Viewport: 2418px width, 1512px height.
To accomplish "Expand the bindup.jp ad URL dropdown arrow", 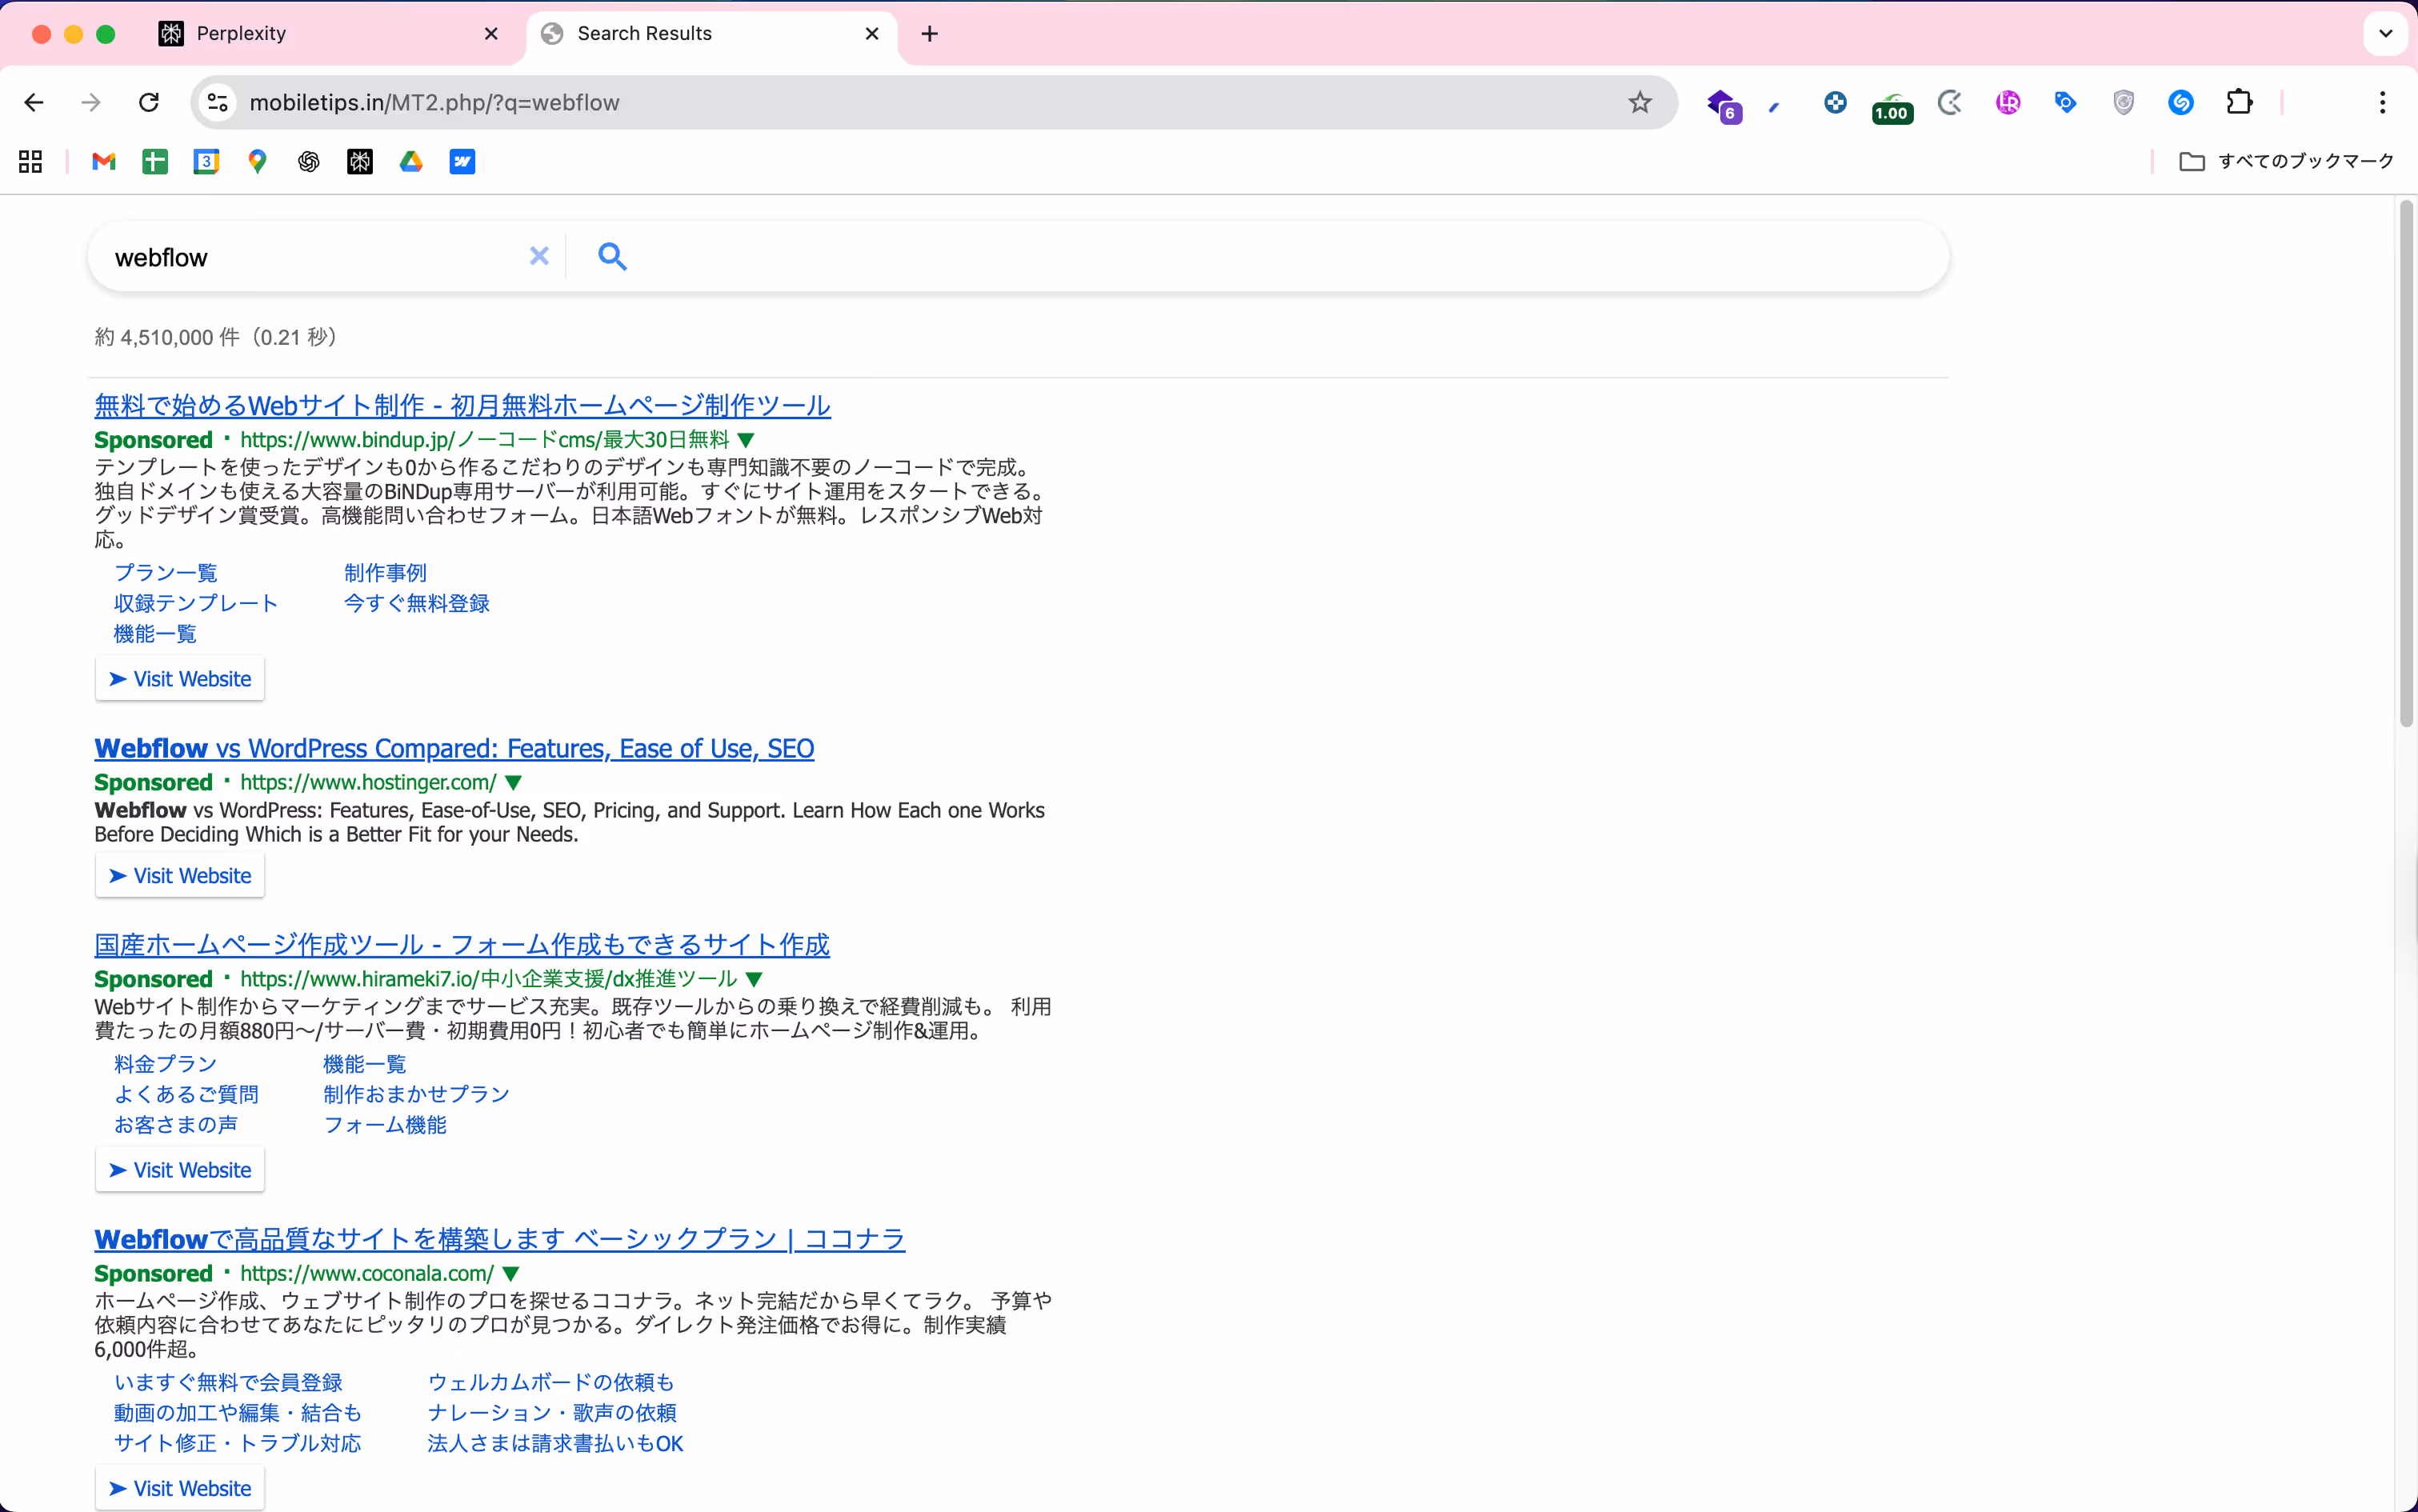I will [746, 440].
